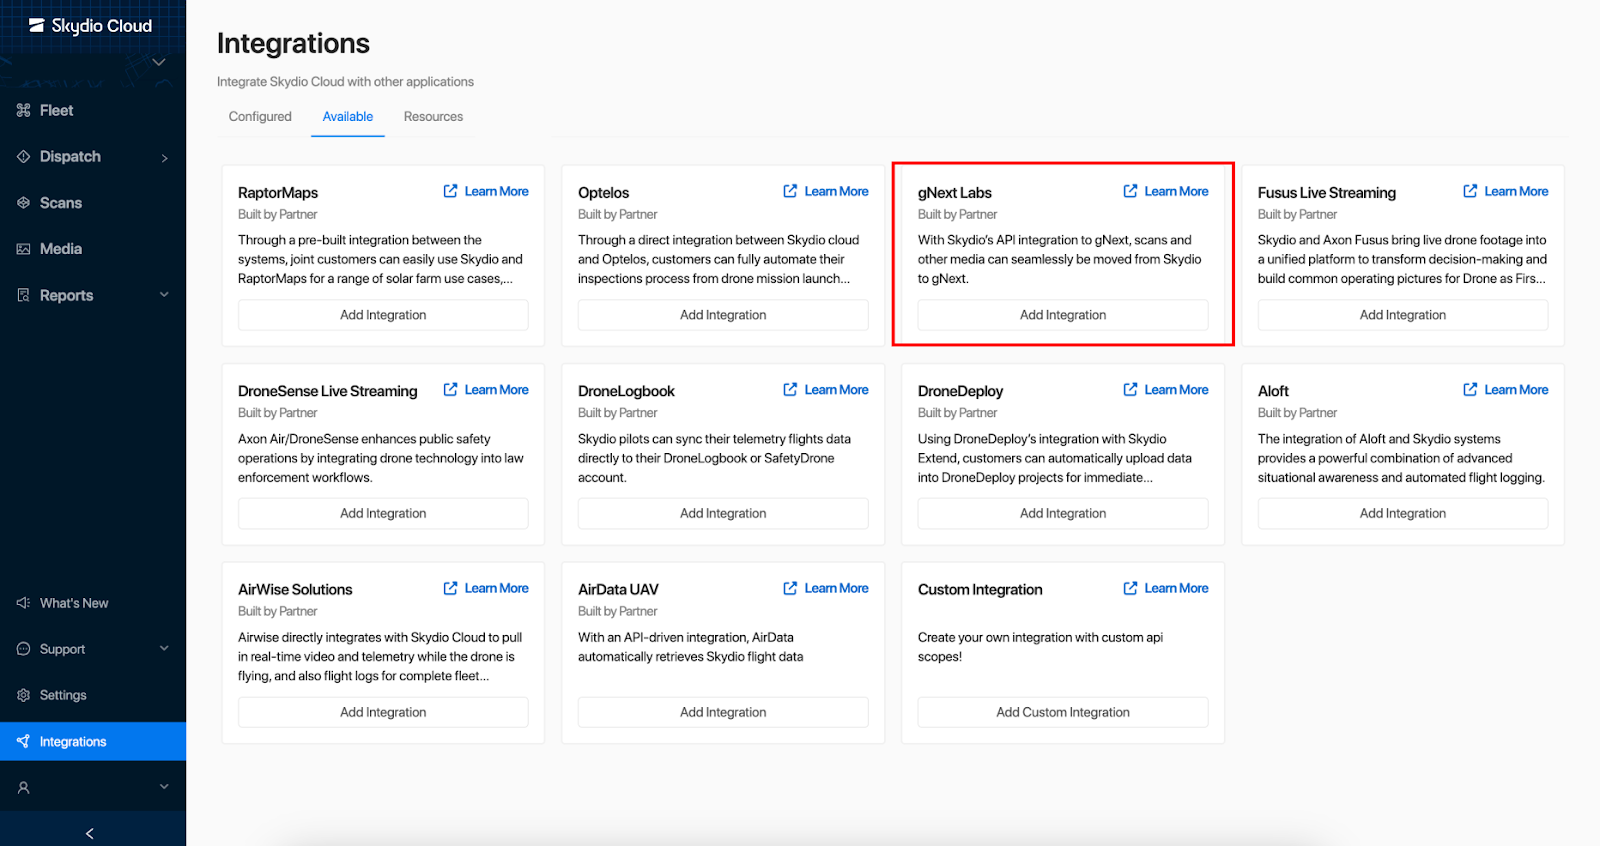1600x846 pixels.
Task: Click the Reports document icon
Action: (x=23, y=295)
